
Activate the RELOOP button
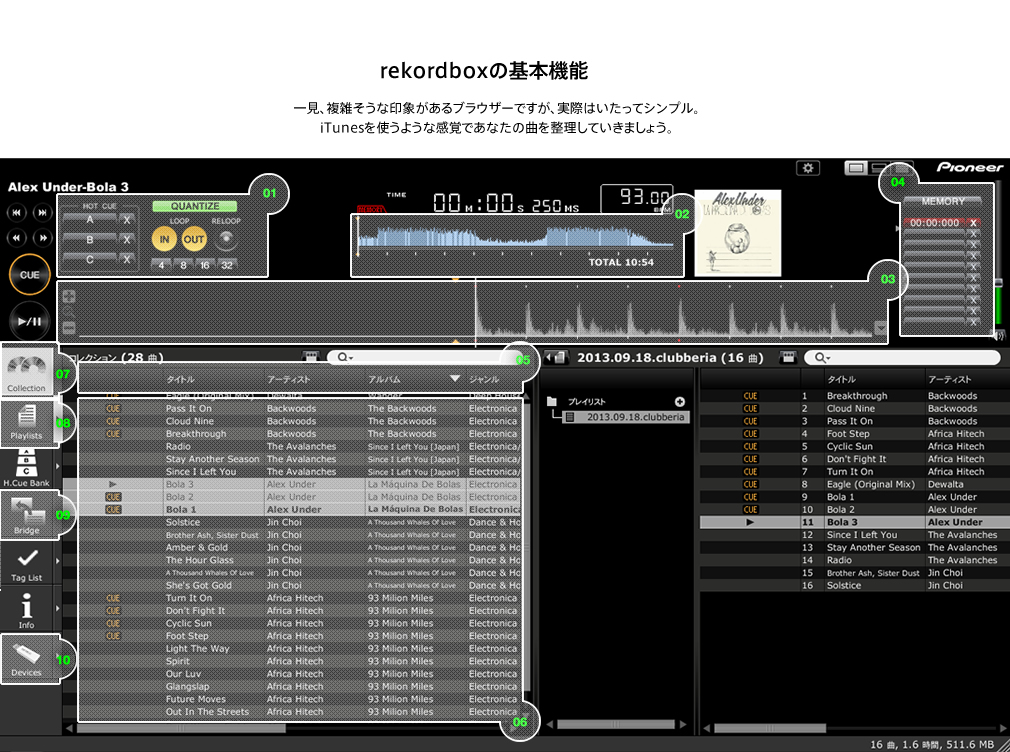coord(225,239)
